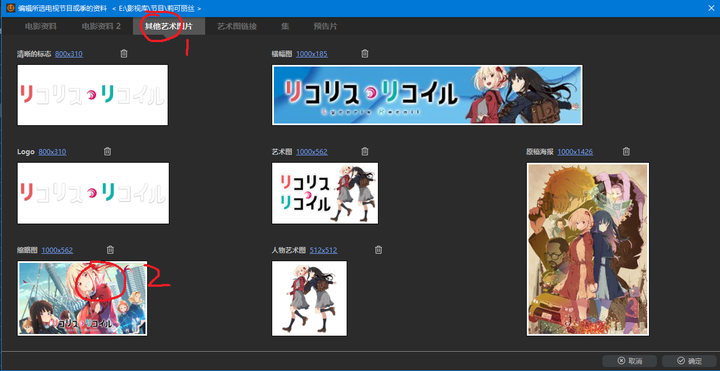Open the 1000x562 link beside 缩略图

[x=57, y=250]
